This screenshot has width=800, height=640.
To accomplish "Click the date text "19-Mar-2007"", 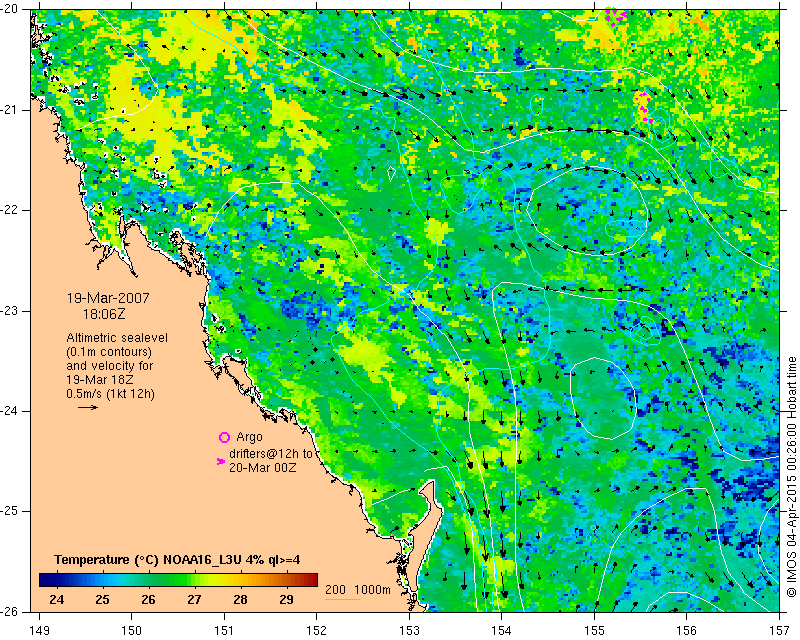I will pos(108,298).
